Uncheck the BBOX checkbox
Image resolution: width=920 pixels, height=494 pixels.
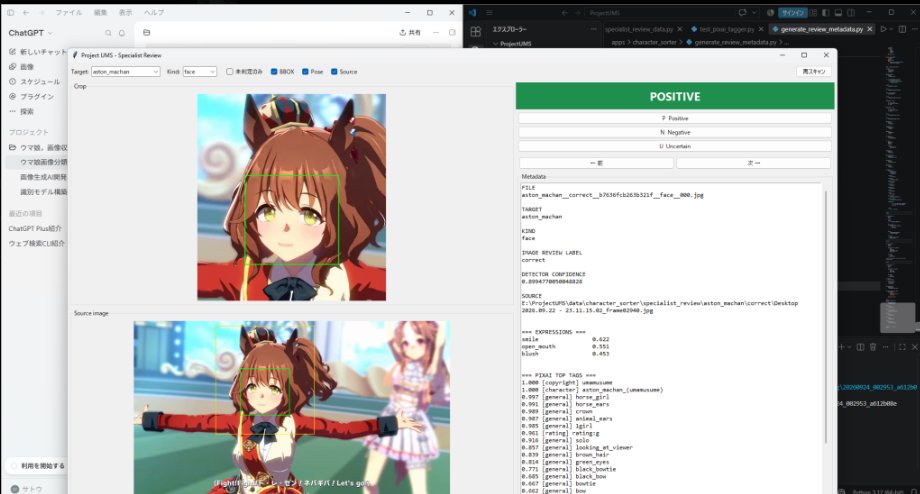[274, 72]
